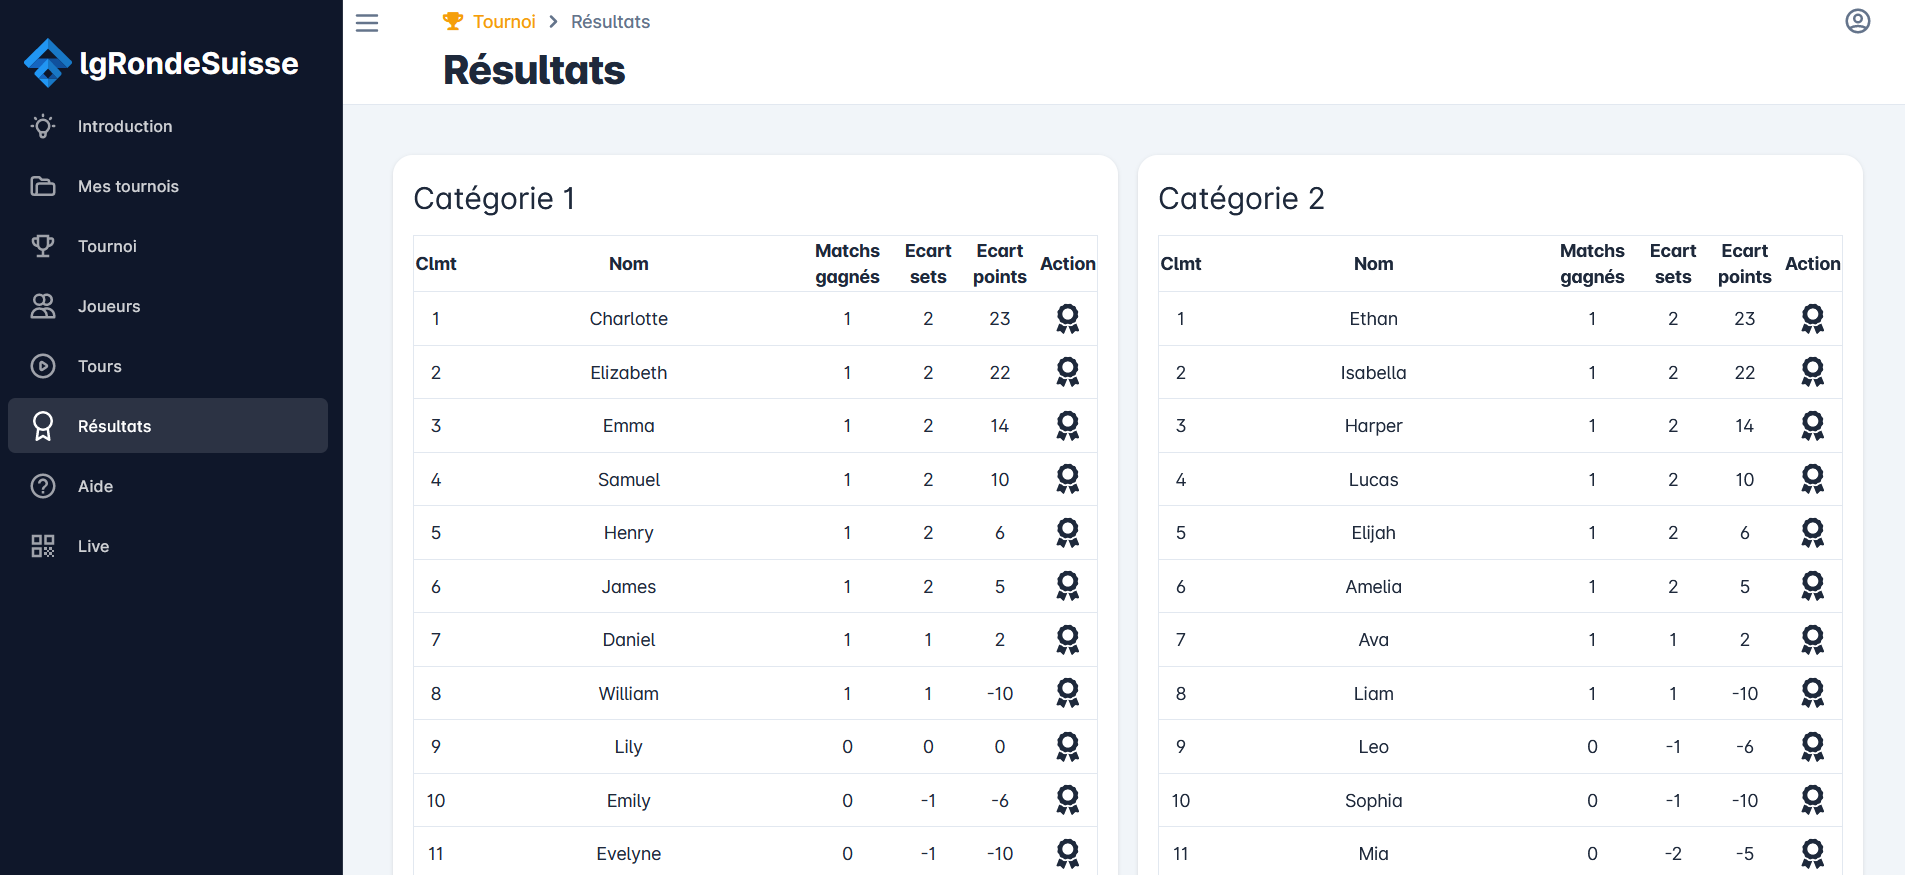This screenshot has height=875, width=1905.
Task: Click the lgRondeSuisse diamond logo
Action: pos(46,62)
